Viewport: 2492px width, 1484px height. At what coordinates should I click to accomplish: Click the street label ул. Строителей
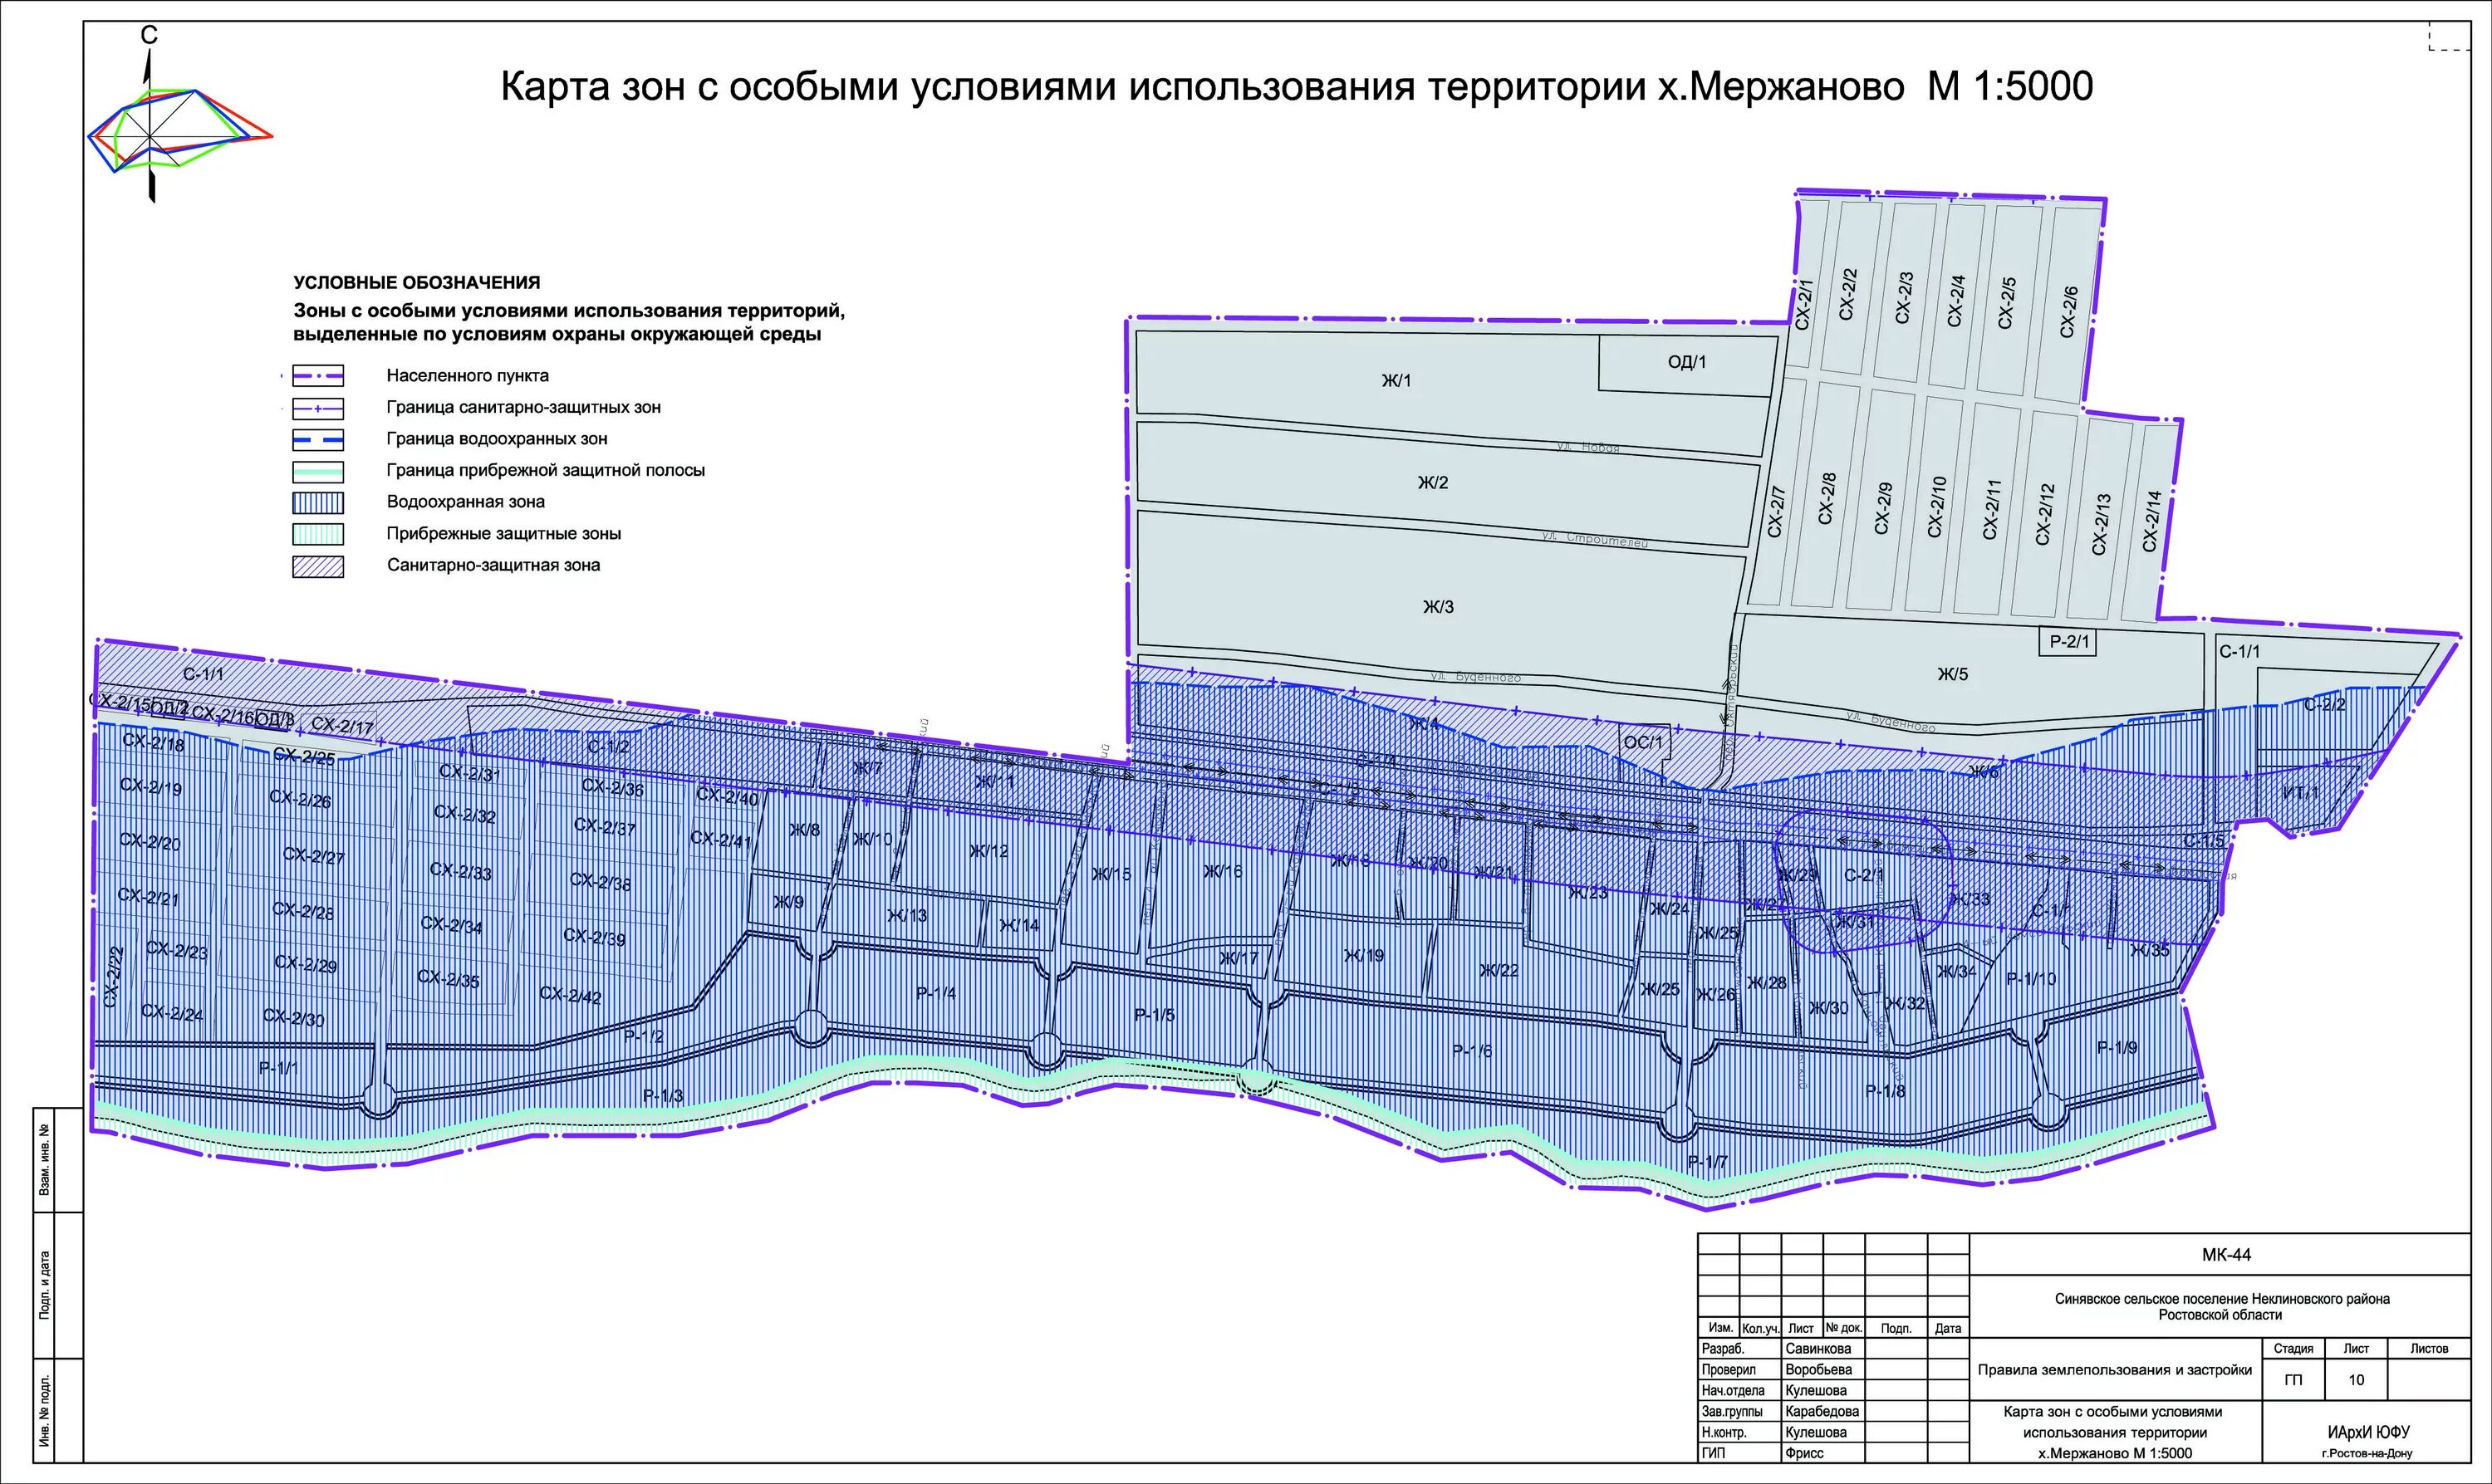1594,540
